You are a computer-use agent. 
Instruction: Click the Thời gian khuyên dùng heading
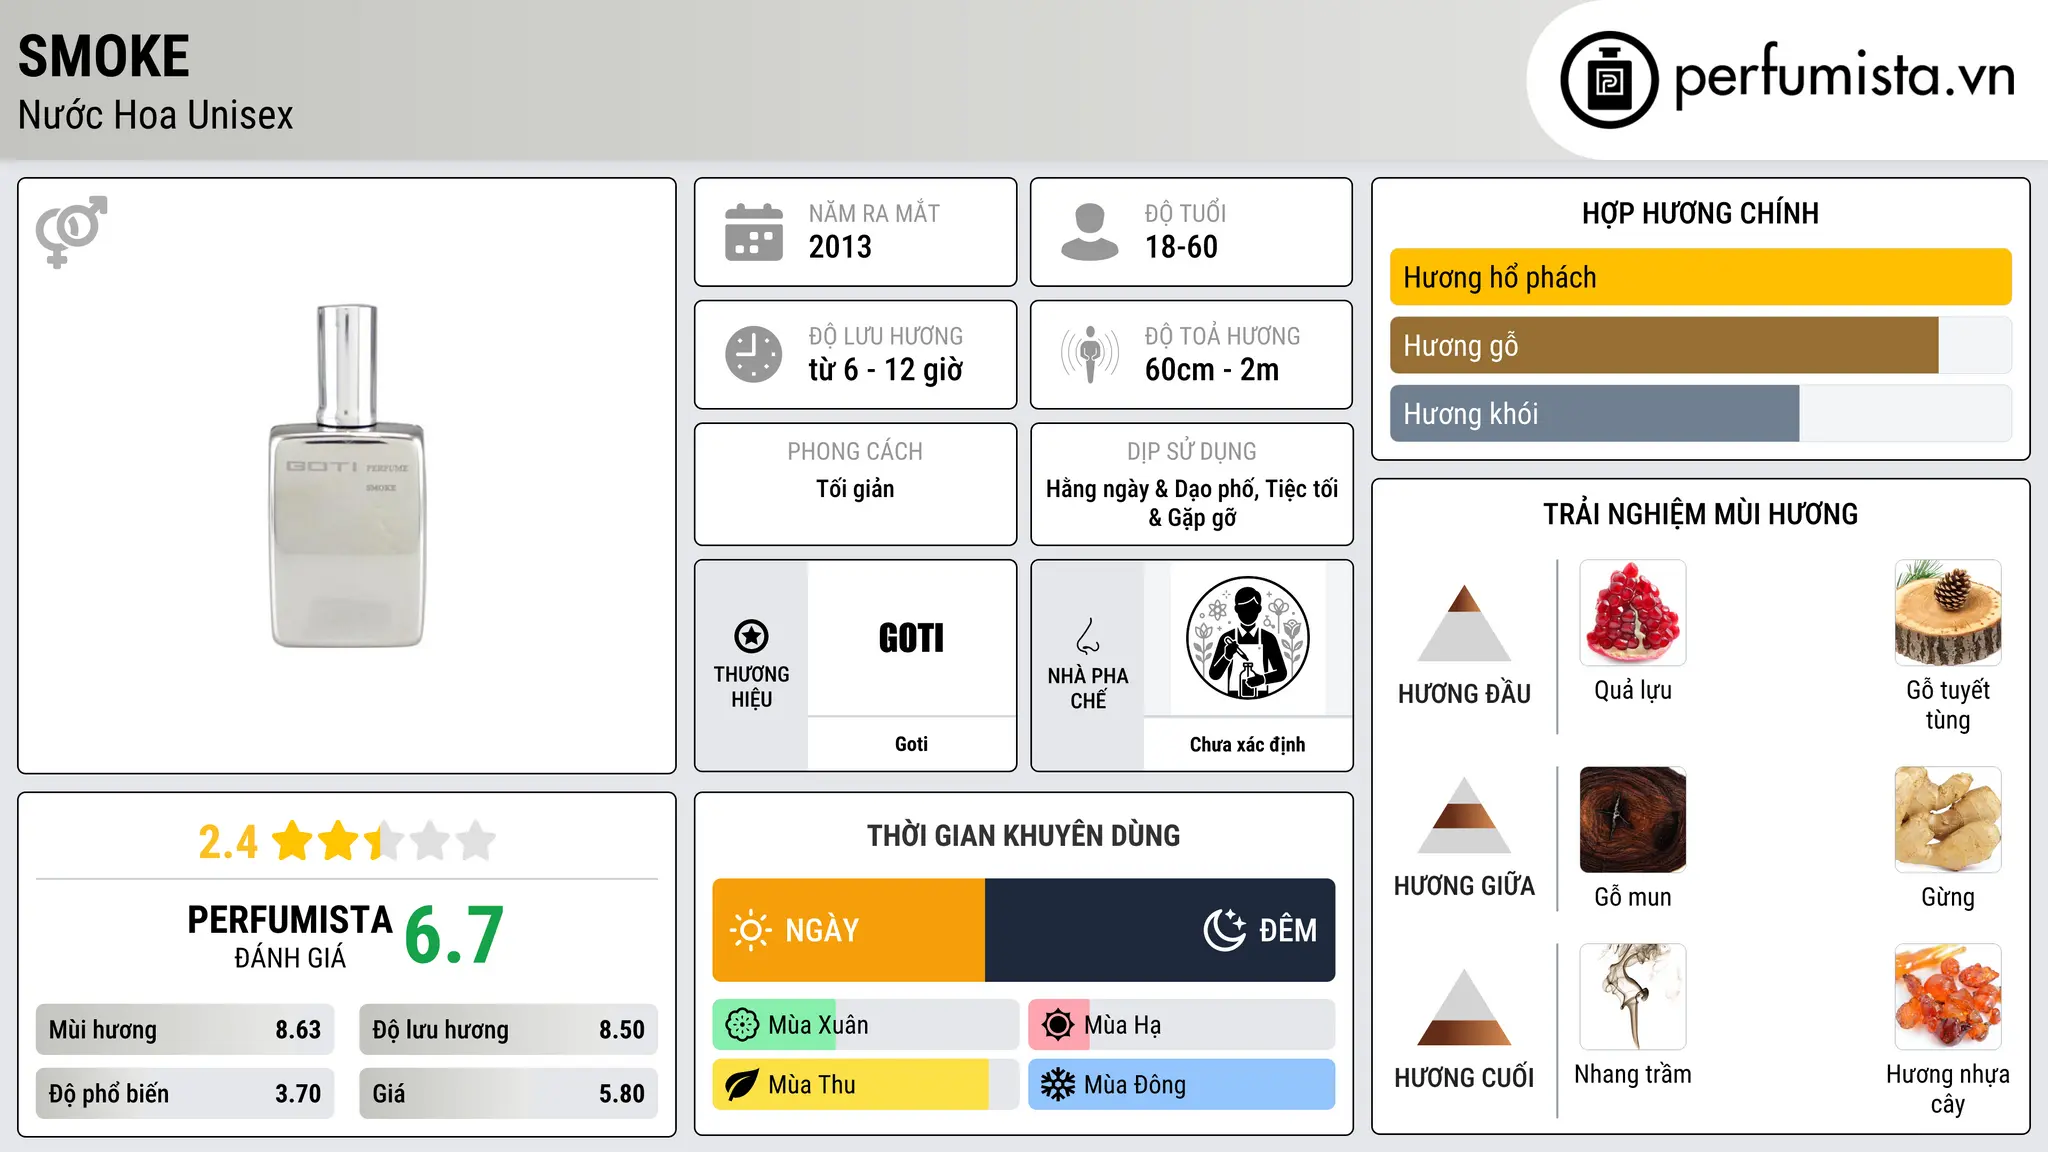[x=1023, y=836]
